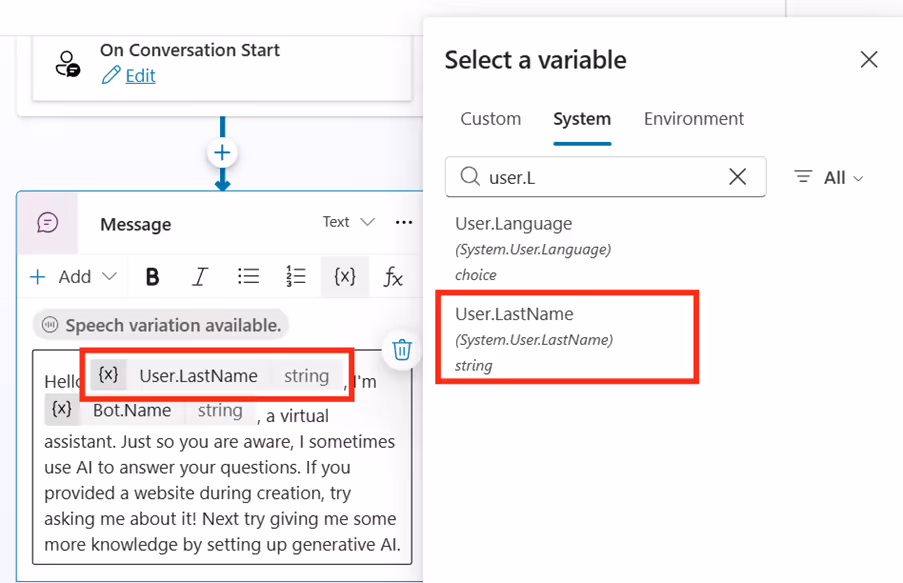Switch to the Environment tab
Image resolution: width=903 pixels, height=583 pixels.
click(693, 118)
